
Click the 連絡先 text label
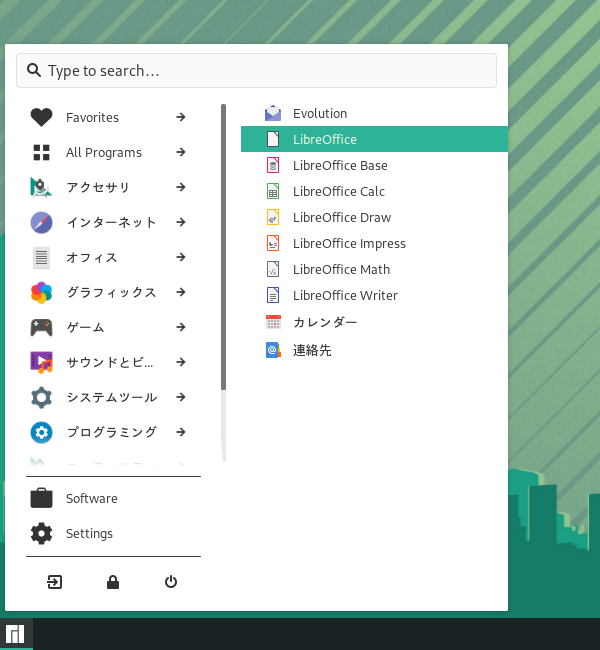pos(312,350)
